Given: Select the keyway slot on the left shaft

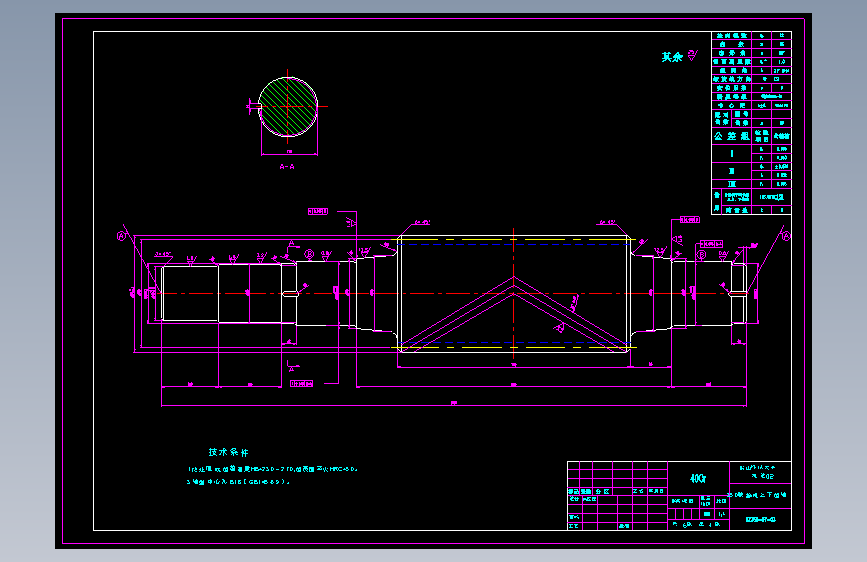Looking at the screenshot, I should (x=290, y=294).
